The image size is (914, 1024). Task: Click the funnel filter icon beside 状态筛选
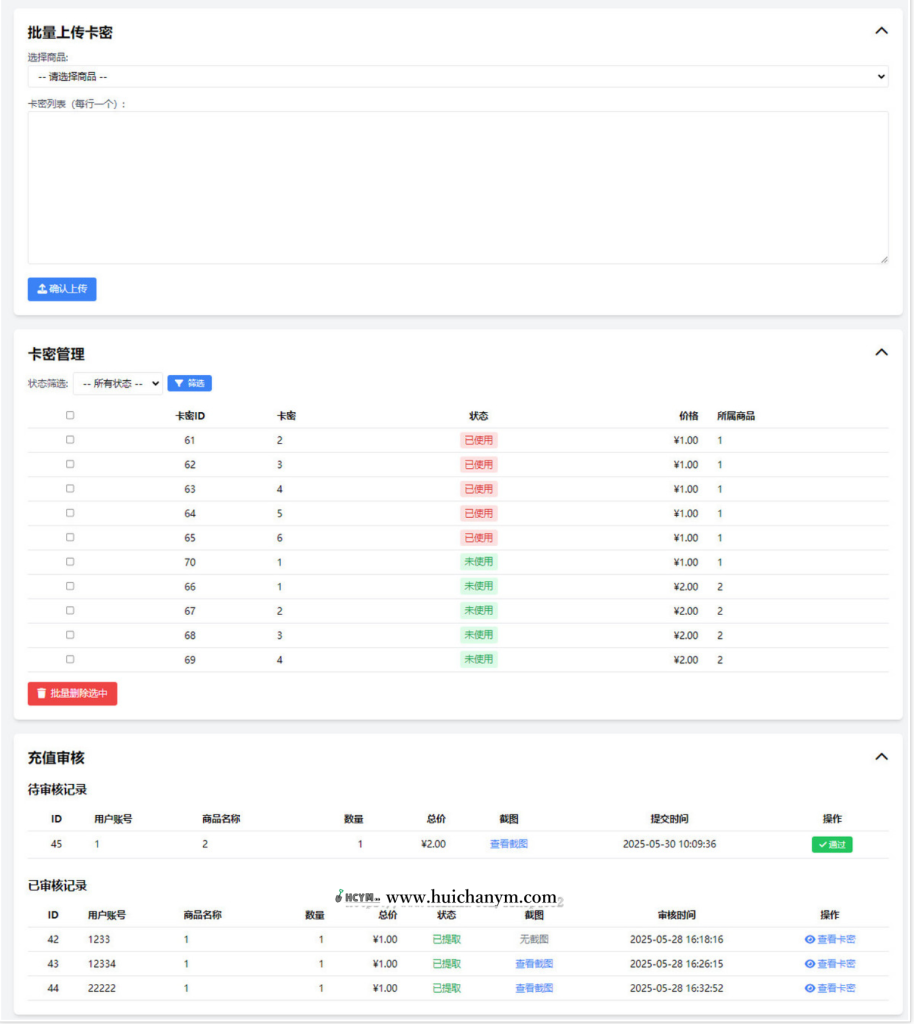180,383
